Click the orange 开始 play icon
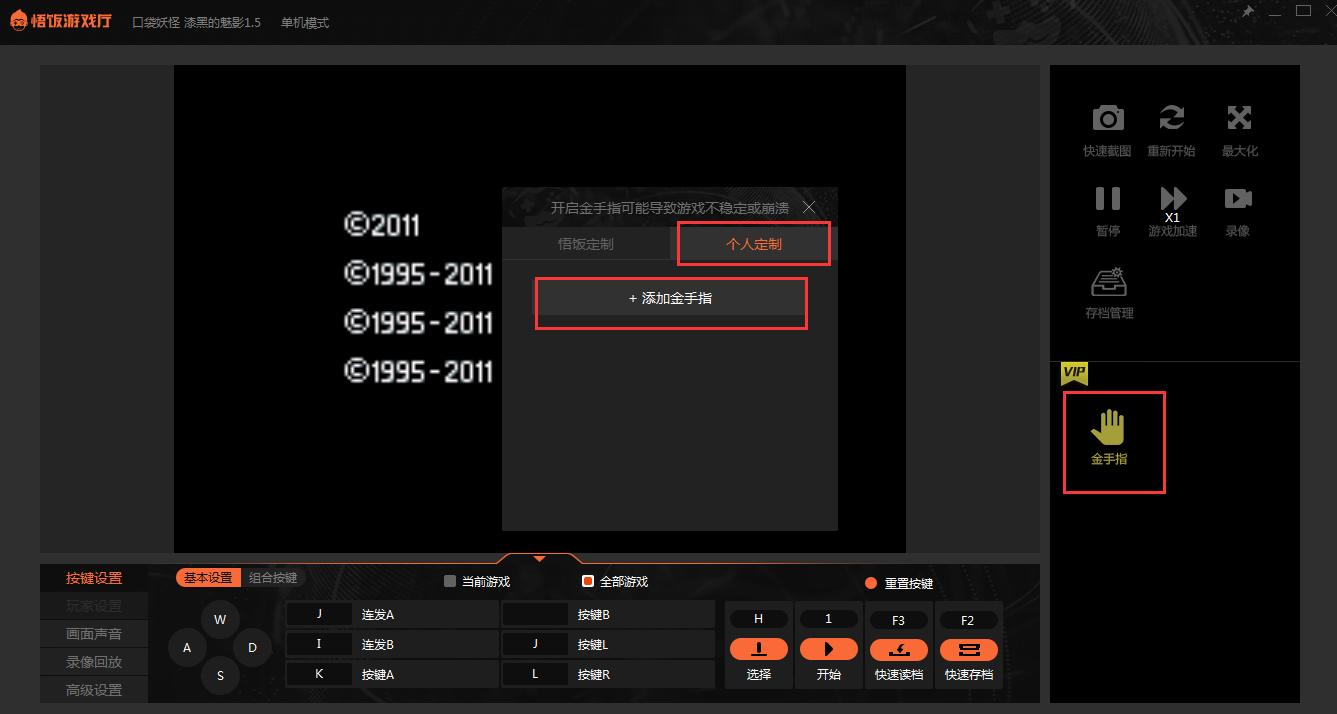This screenshot has width=1337, height=714. 828,649
